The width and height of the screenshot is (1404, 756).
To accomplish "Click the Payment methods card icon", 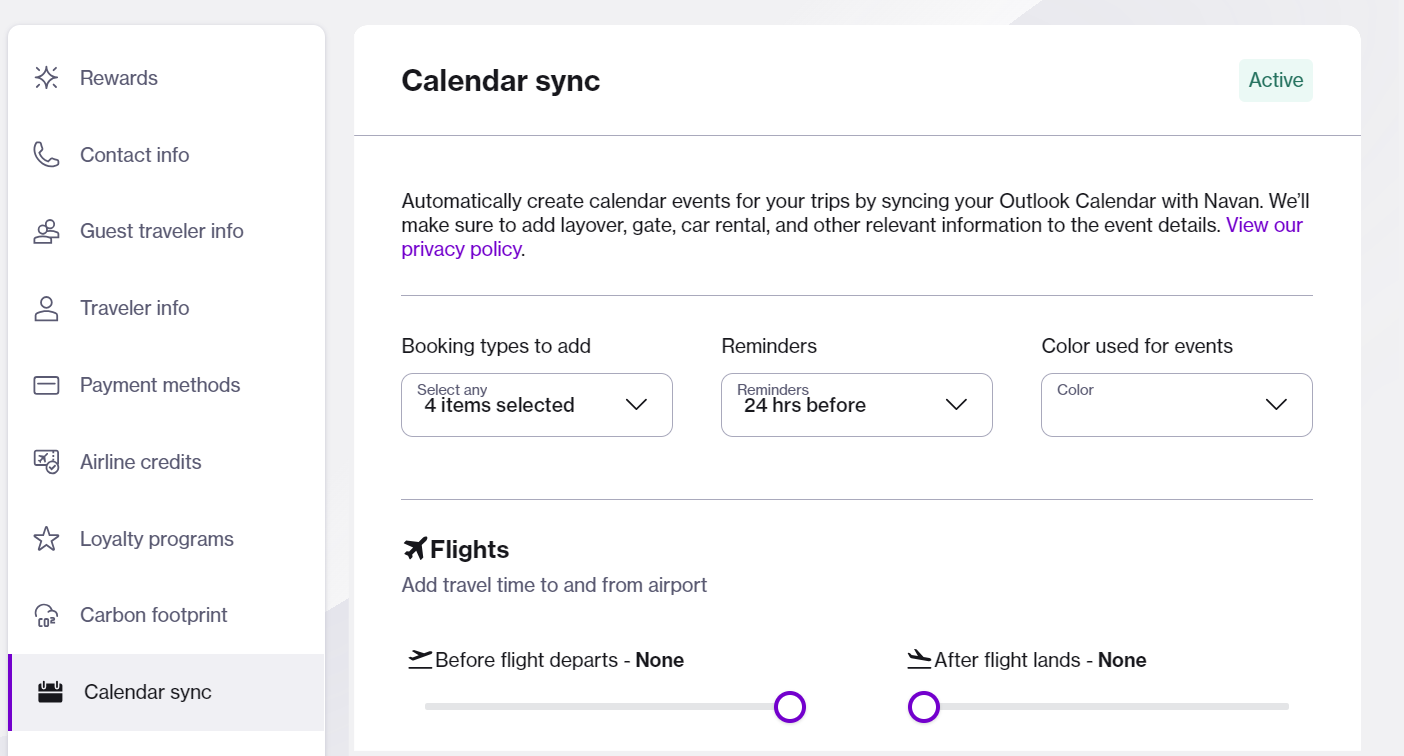I will point(46,385).
